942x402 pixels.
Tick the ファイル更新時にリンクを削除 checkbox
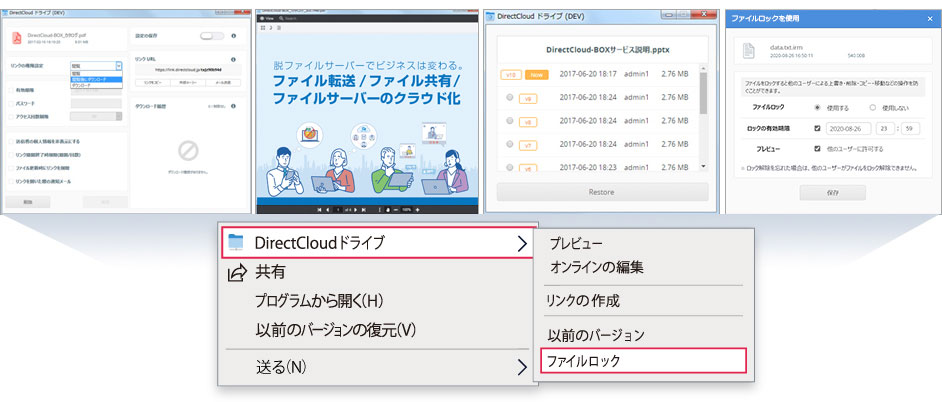11,168
